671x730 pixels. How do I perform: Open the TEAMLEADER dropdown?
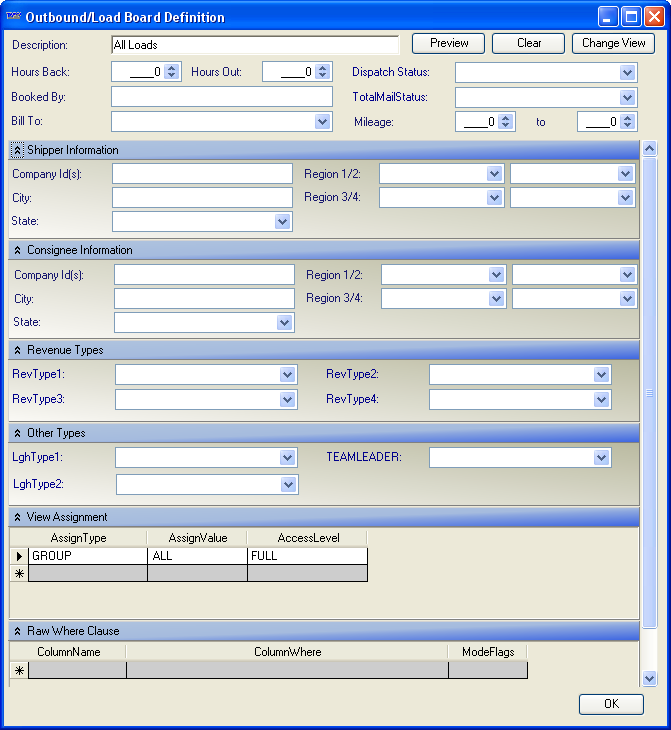coord(601,457)
